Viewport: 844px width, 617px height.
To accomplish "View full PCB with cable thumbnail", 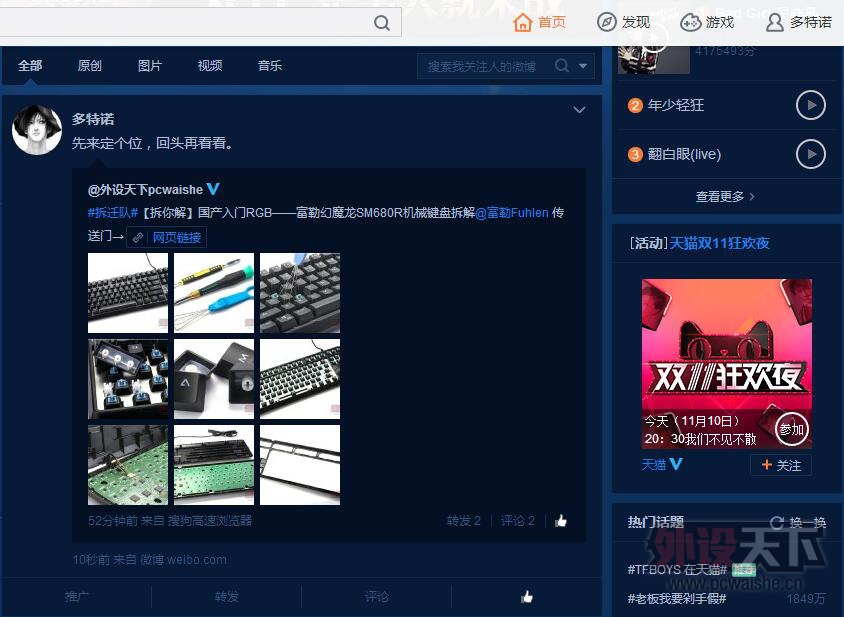I will coord(214,465).
